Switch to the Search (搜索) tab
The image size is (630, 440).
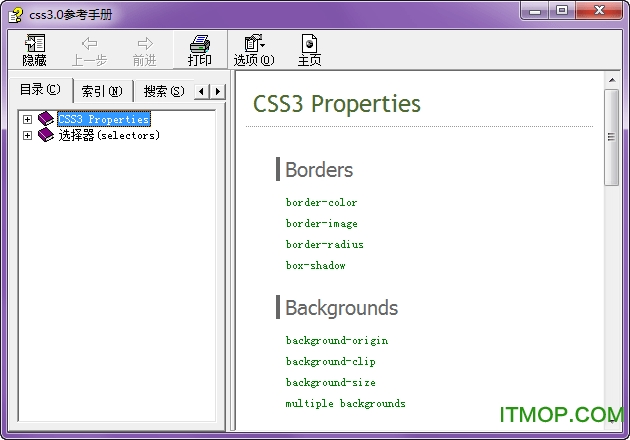click(163, 91)
